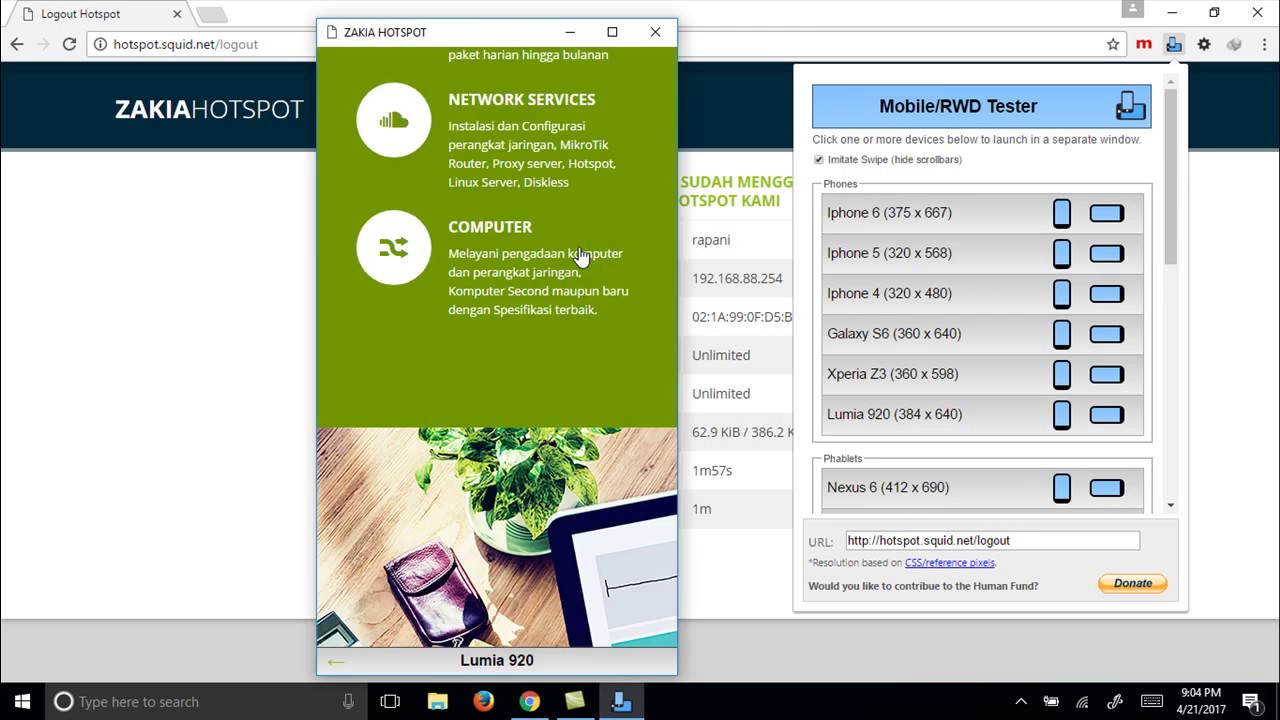Click the scrollbar thumb in tester popup

click(x=1170, y=178)
